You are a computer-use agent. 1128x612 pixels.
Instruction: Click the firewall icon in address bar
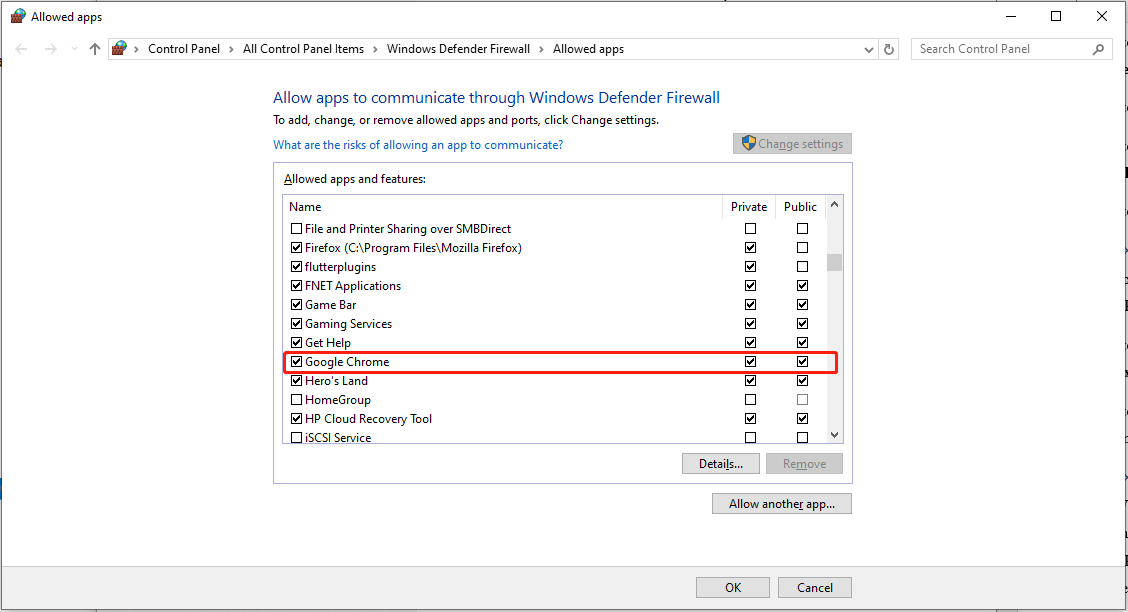tap(120, 49)
